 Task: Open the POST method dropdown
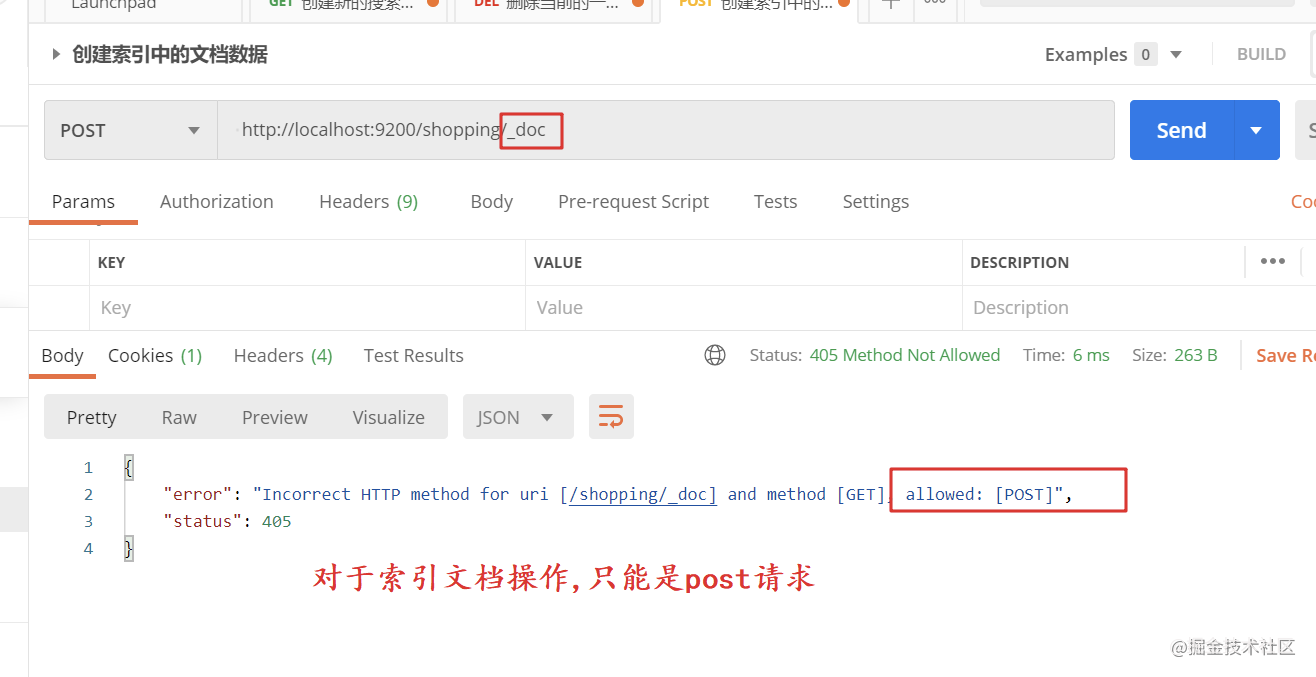point(131,130)
